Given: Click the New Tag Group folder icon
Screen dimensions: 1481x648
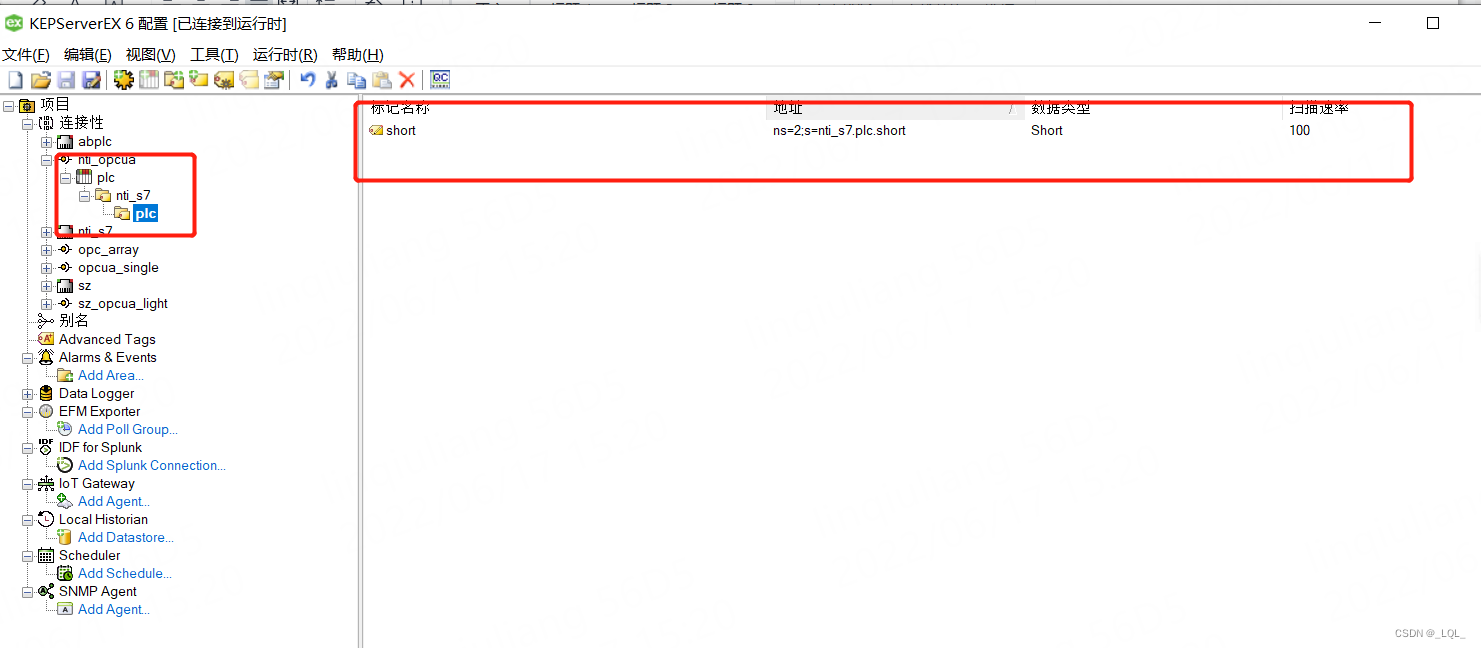Looking at the screenshot, I should pyautogui.click(x=174, y=80).
